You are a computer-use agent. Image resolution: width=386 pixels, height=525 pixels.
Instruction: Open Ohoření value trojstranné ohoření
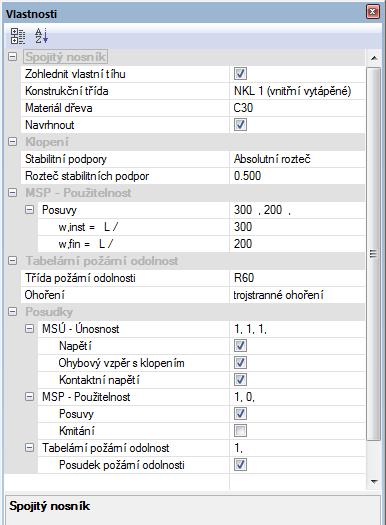pos(297,295)
